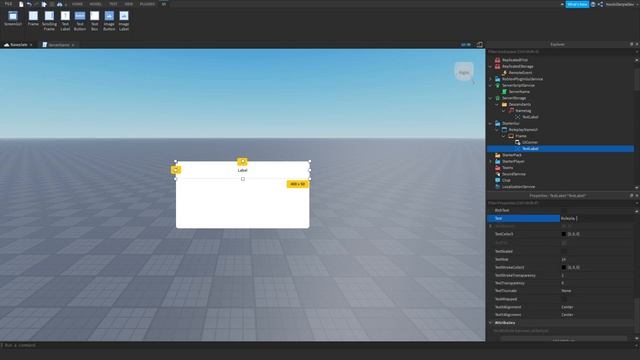Click the binoculars find icon
This screenshot has height=360, width=640.
coord(60,4)
